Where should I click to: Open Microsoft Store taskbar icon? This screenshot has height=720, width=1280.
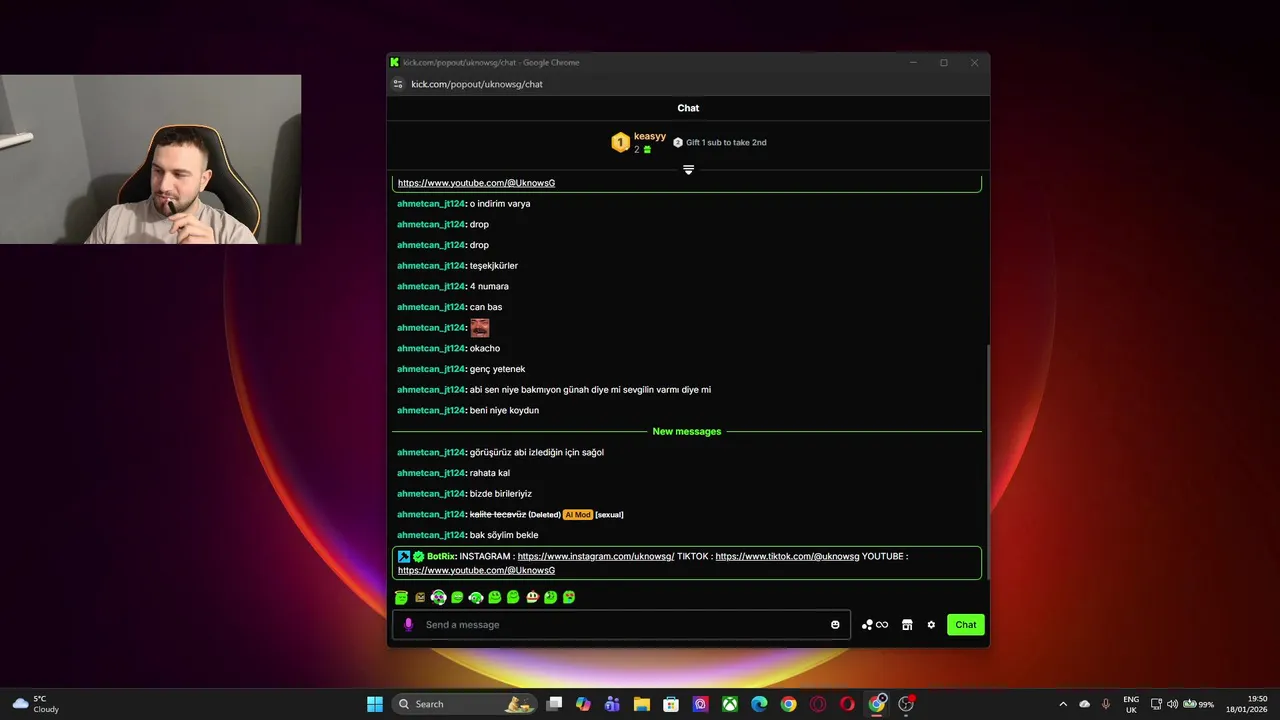671,704
